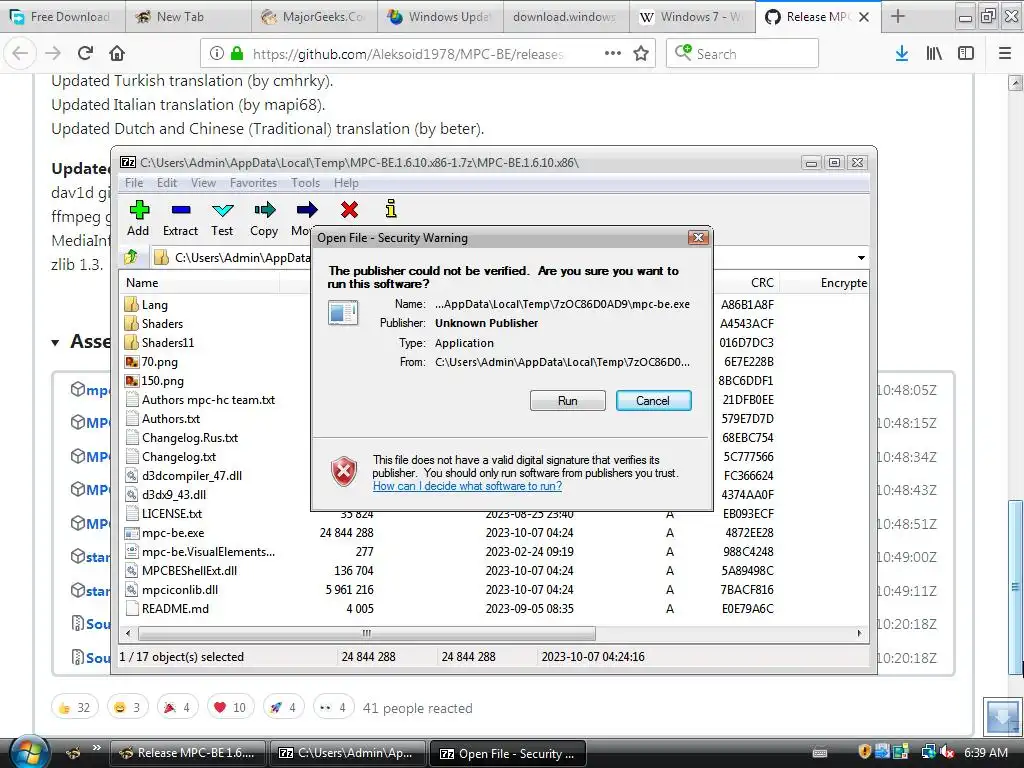Open Firefox library icon
This screenshot has width=1024, height=768.
click(934, 53)
